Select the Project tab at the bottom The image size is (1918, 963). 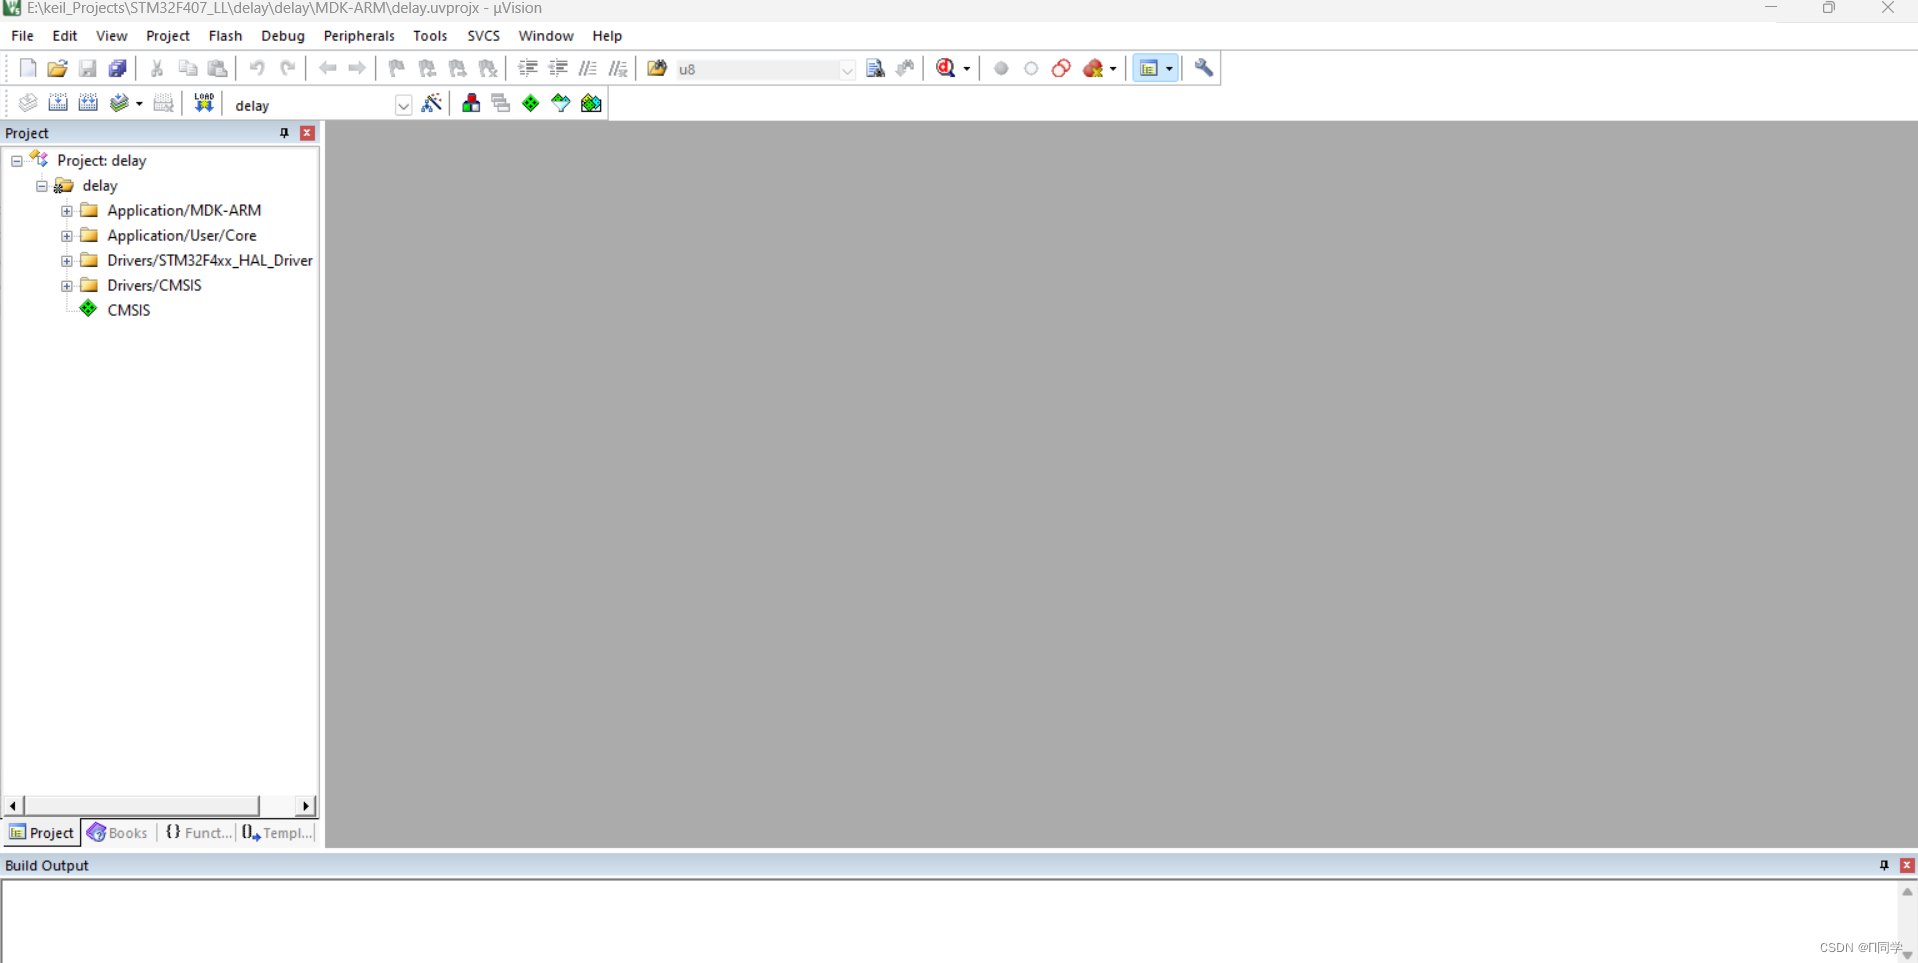(x=41, y=833)
